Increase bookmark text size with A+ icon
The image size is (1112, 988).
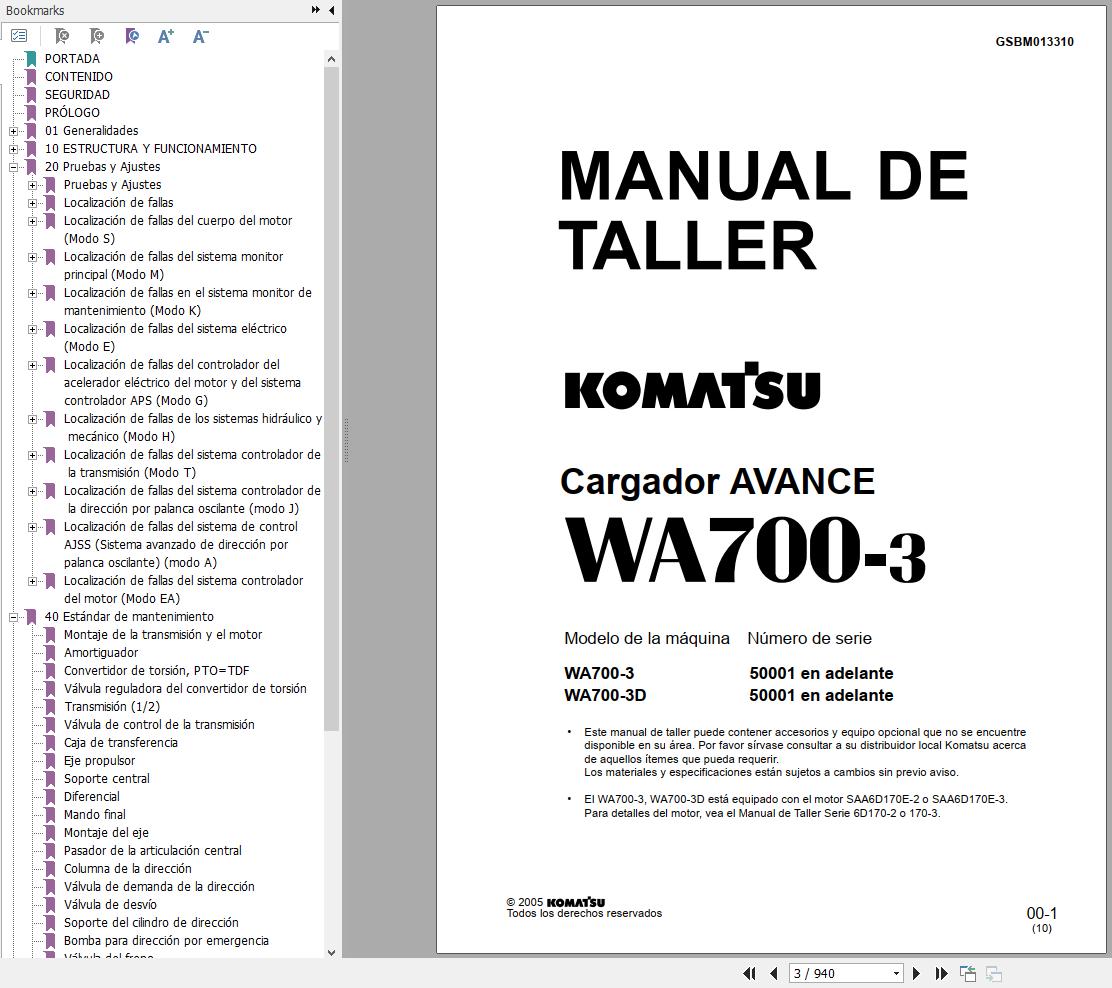click(x=165, y=35)
